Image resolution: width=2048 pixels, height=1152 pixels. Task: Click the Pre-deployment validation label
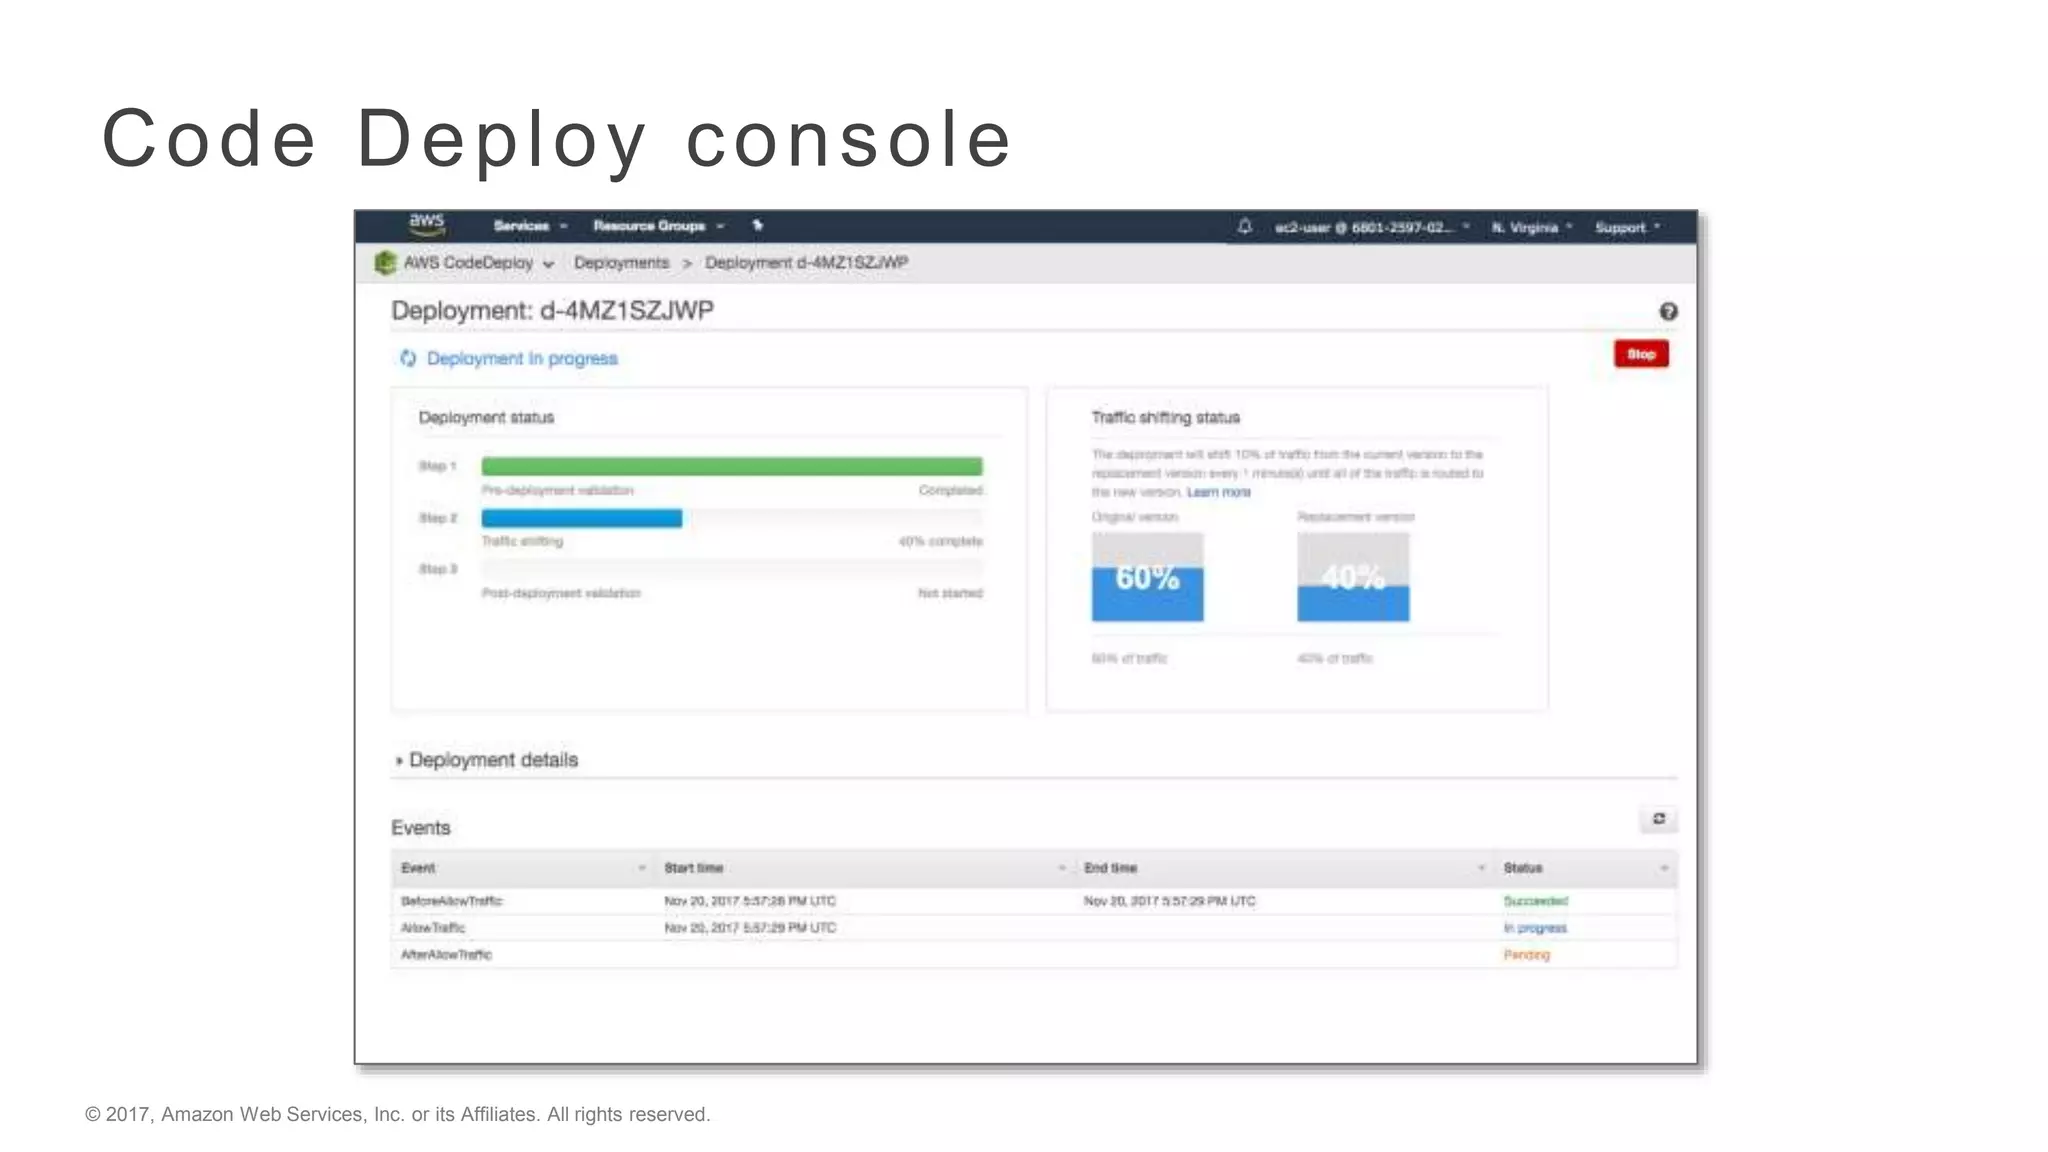pos(557,490)
